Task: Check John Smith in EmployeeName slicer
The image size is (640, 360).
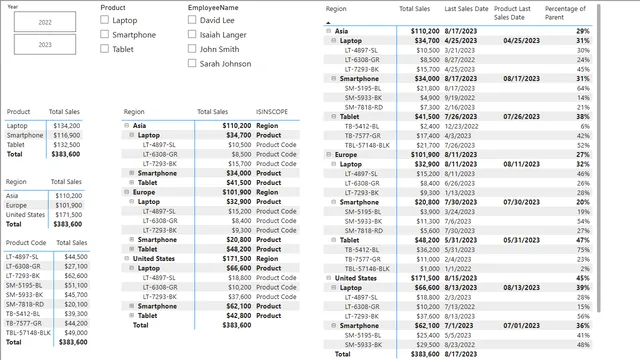Action: coord(192,49)
